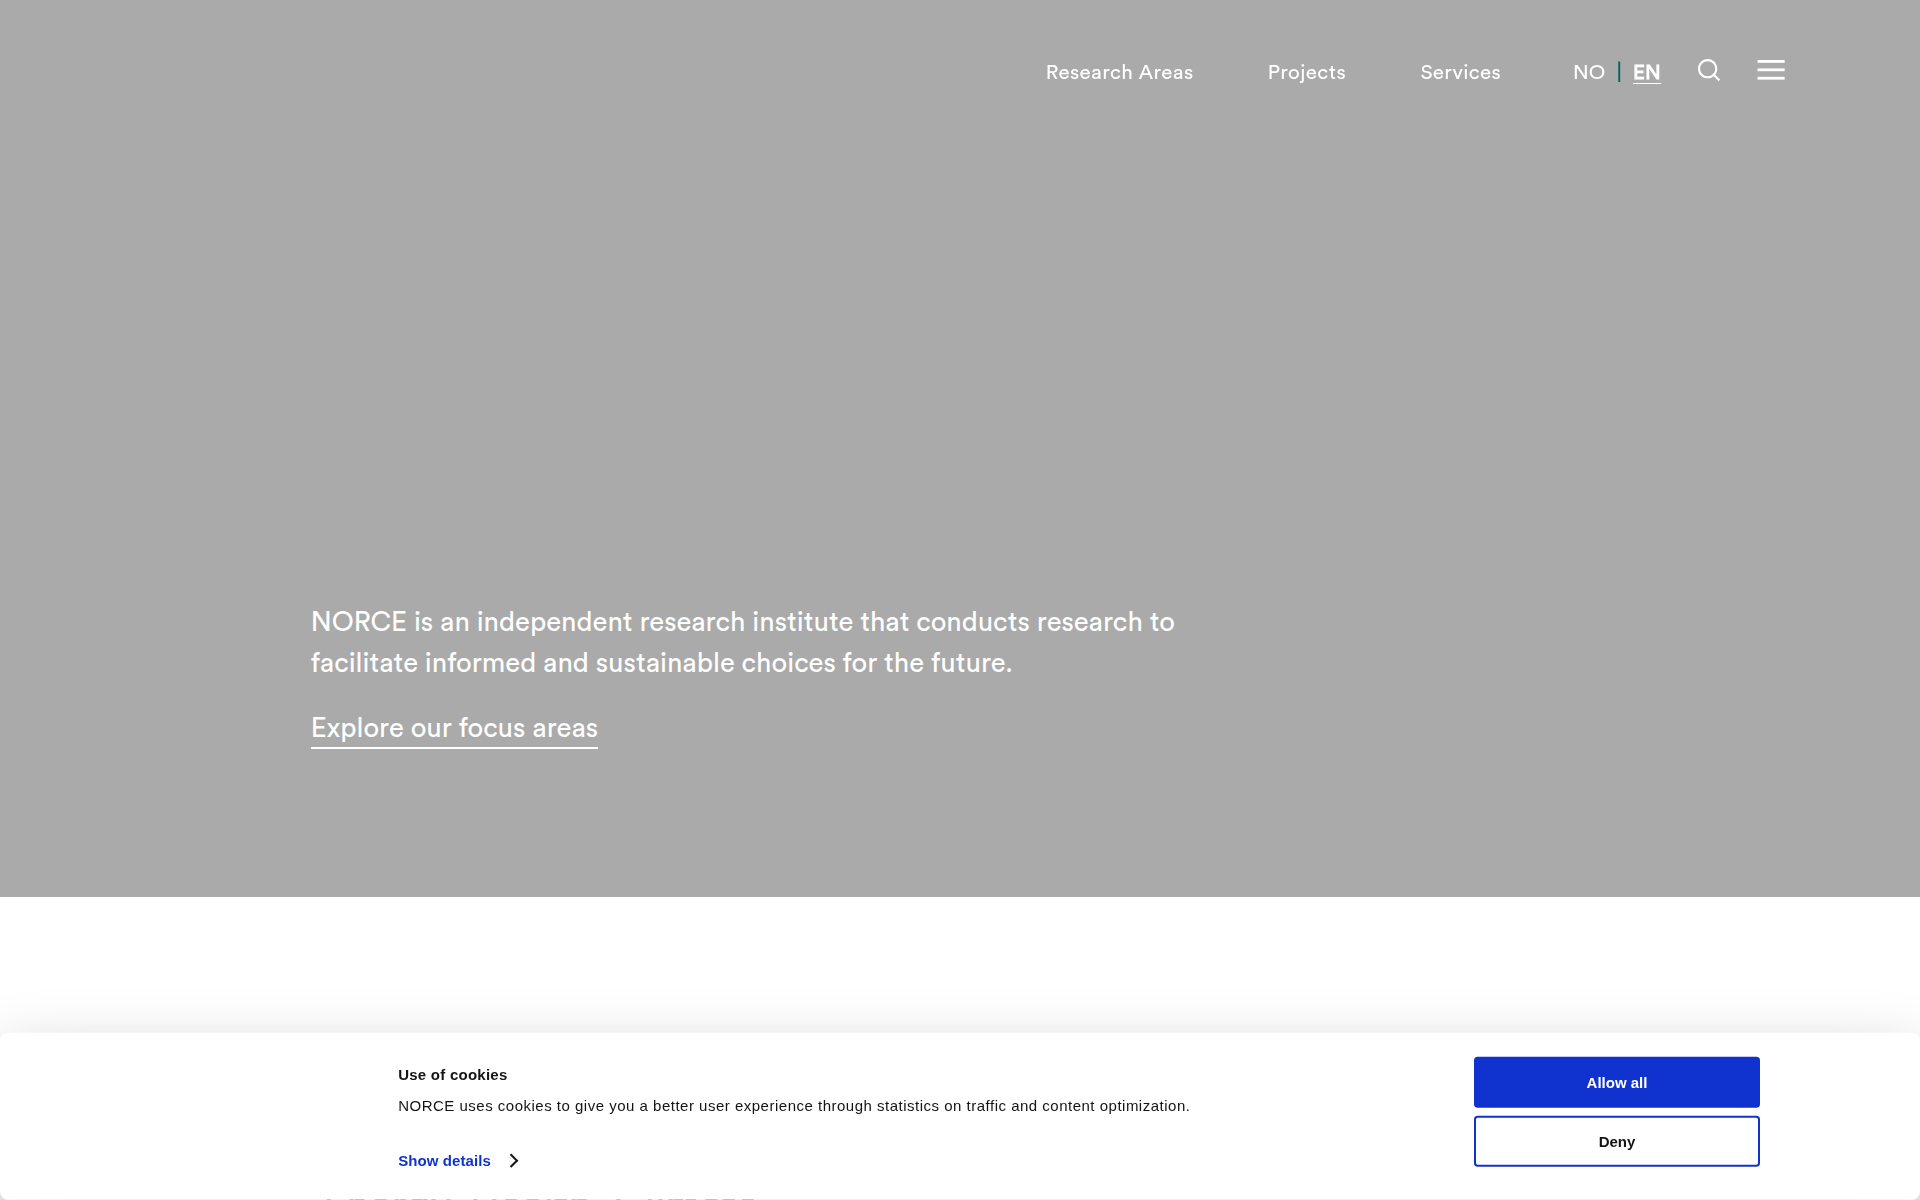
Task: Switch language to NO
Action: (1589, 72)
